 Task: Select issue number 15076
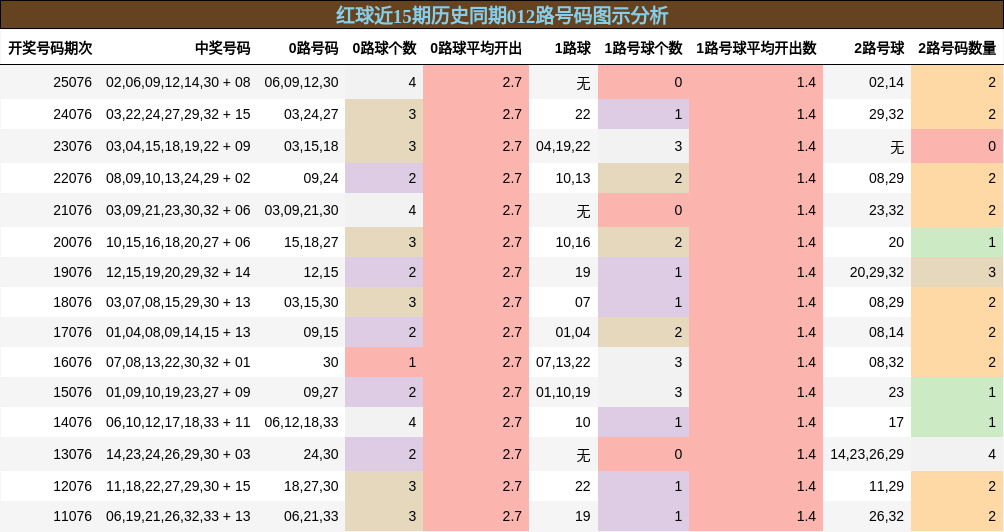72,392
